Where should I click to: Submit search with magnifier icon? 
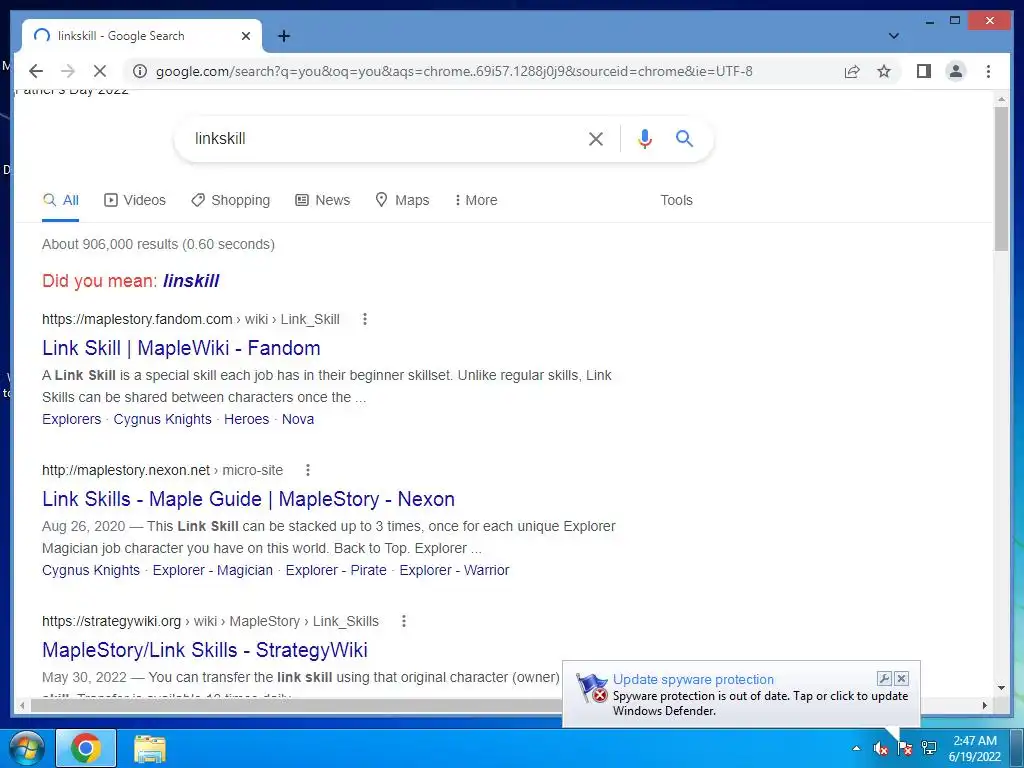[684, 138]
